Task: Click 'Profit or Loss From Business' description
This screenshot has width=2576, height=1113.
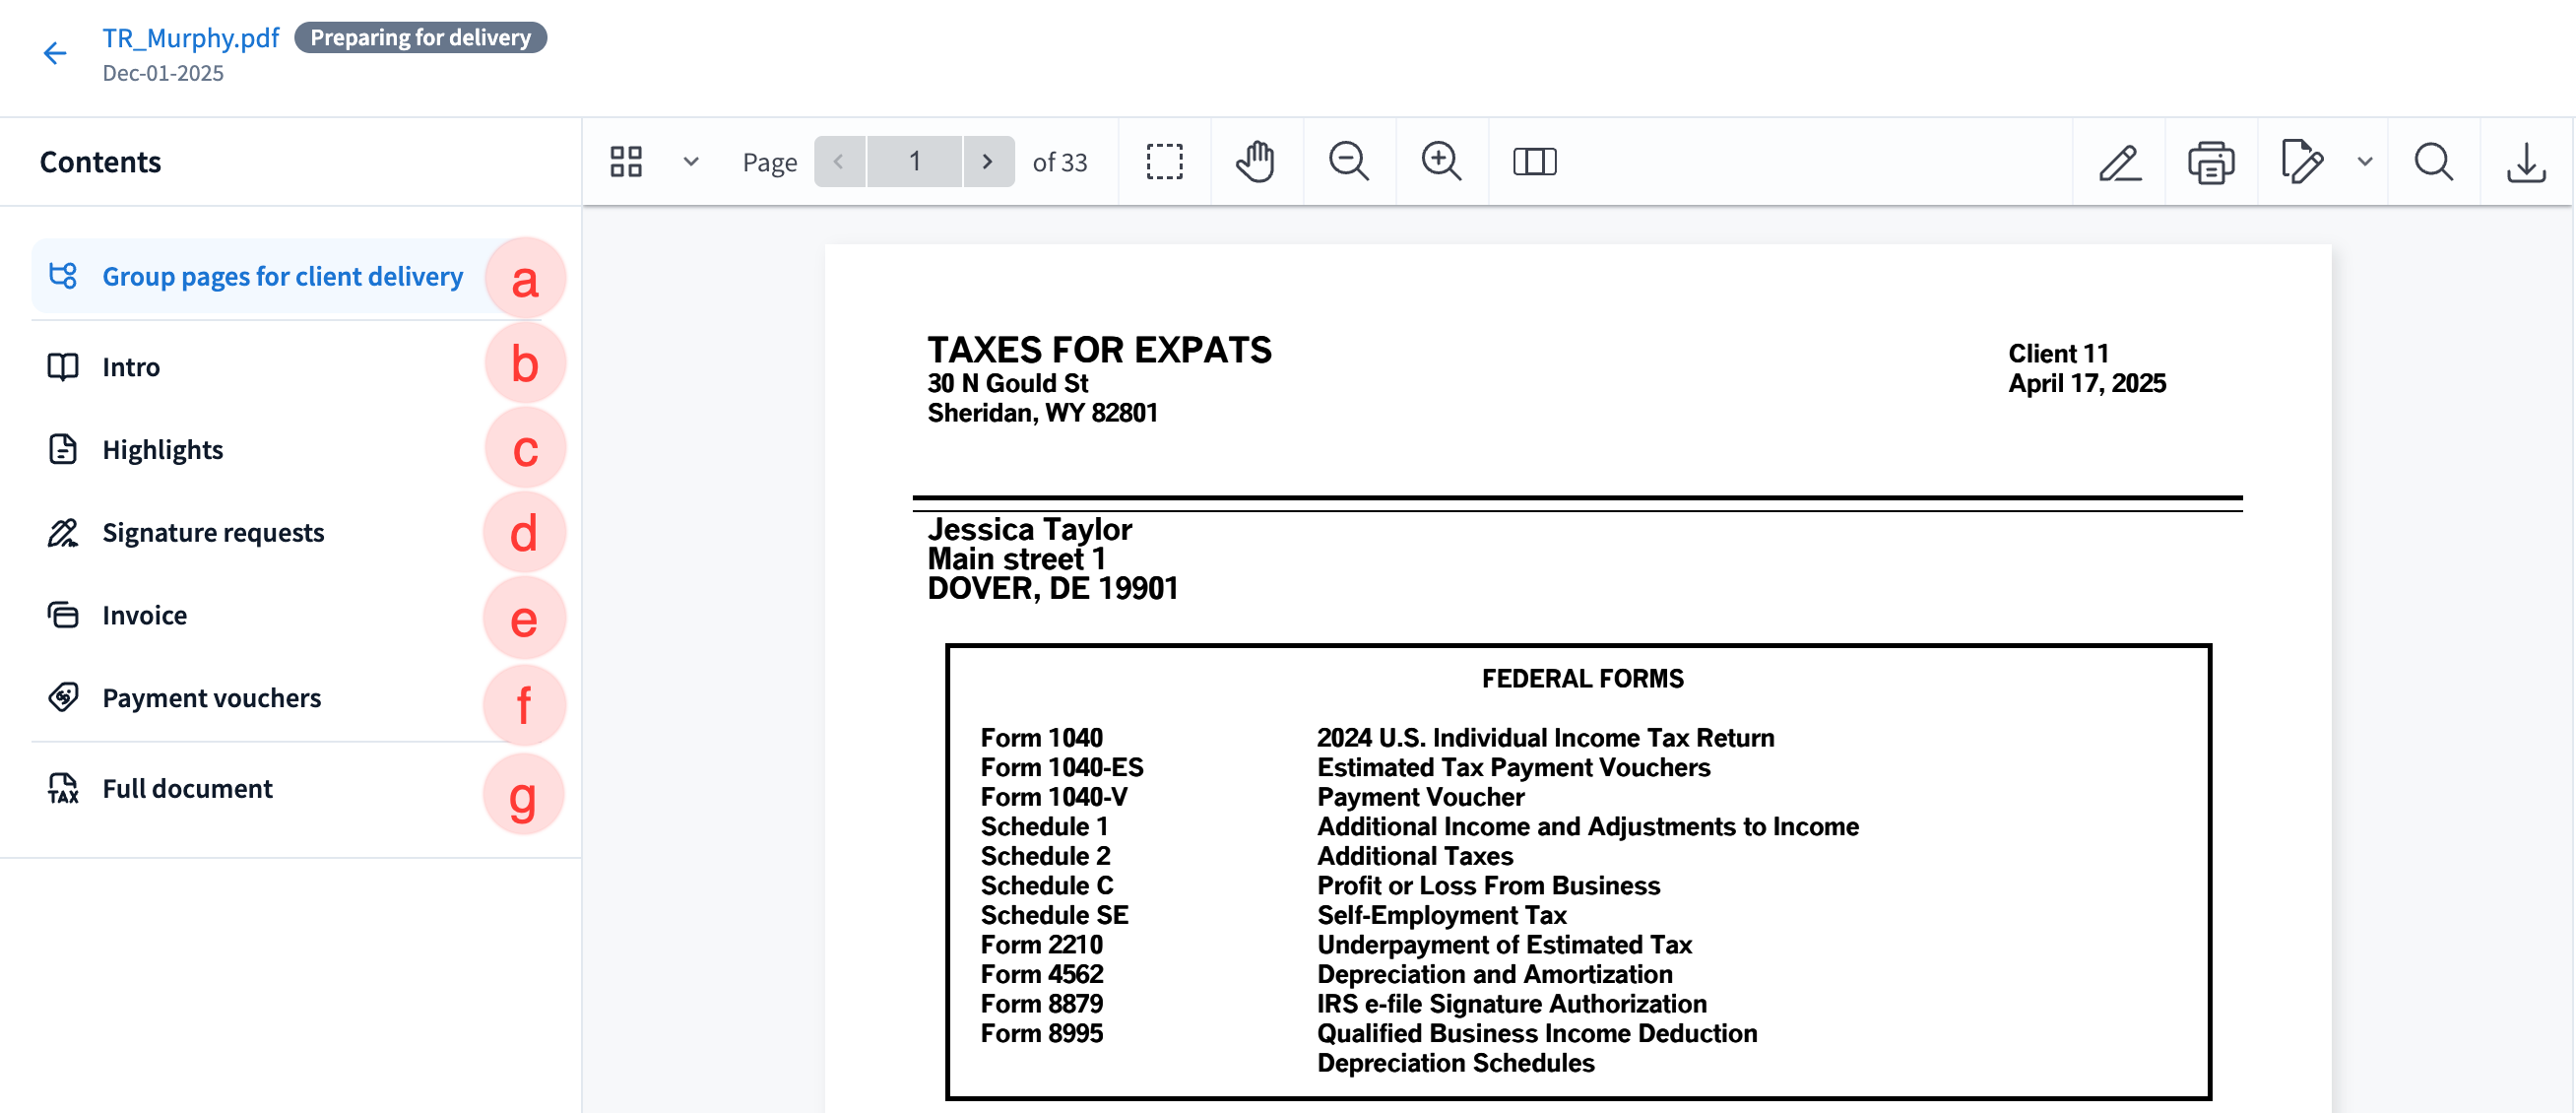Action: click(x=1488, y=886)
